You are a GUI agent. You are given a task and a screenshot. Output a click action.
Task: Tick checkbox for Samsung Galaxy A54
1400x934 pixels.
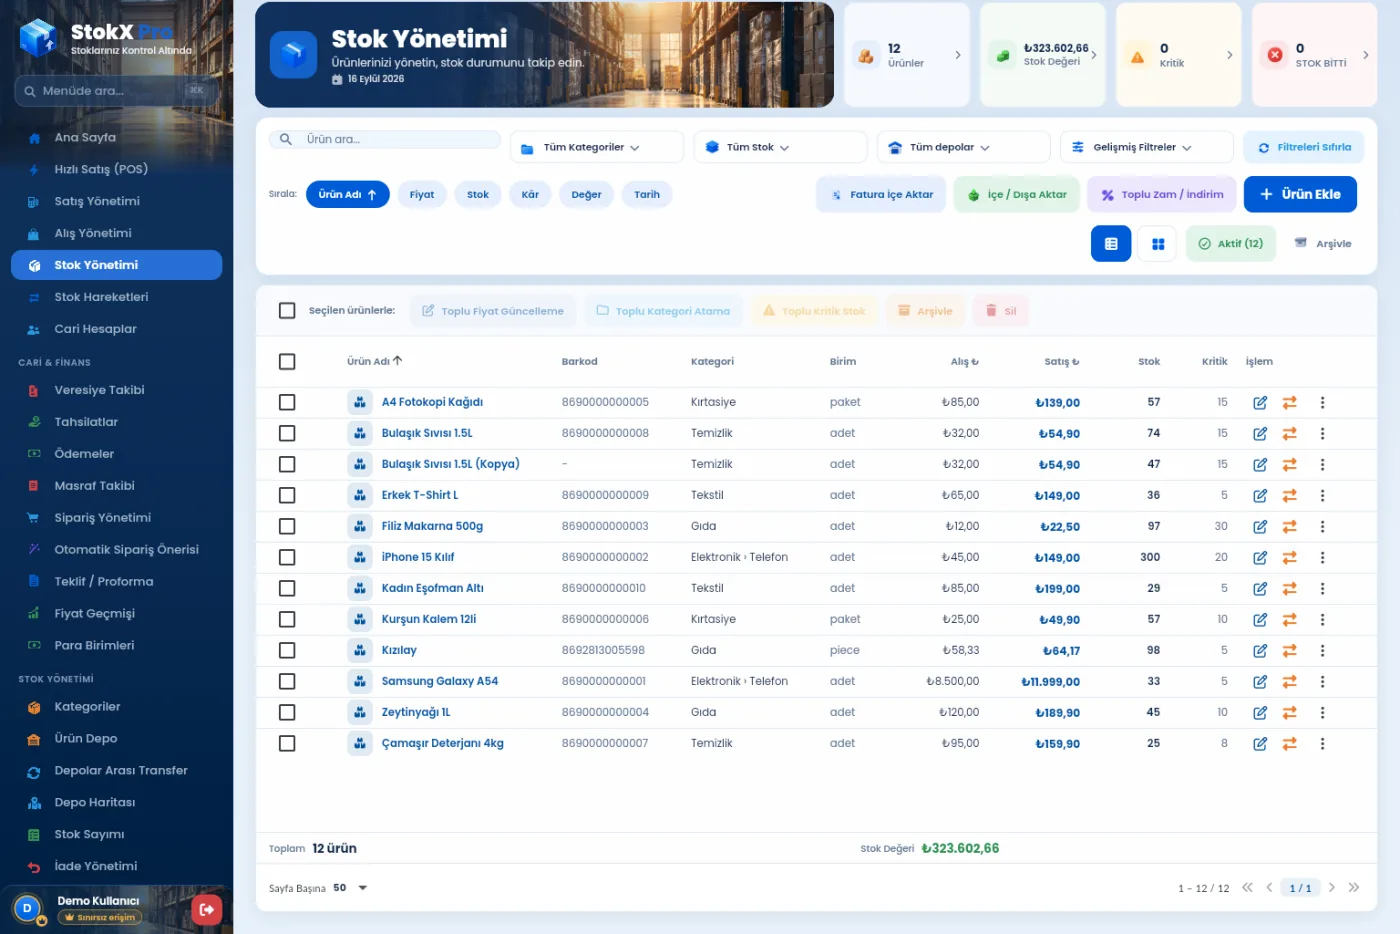point(287,681)
